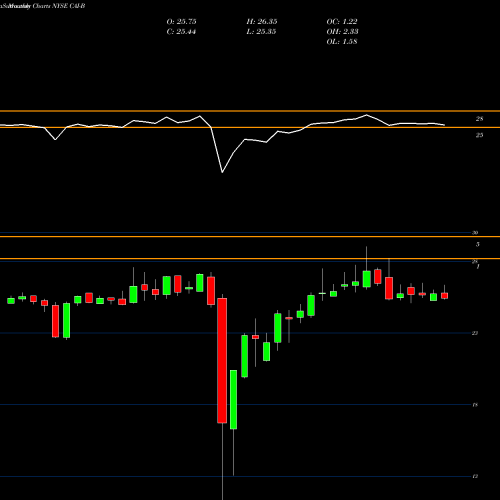
Task: Click the axis label 12 near the bottom
Action: tap(475, 476)
